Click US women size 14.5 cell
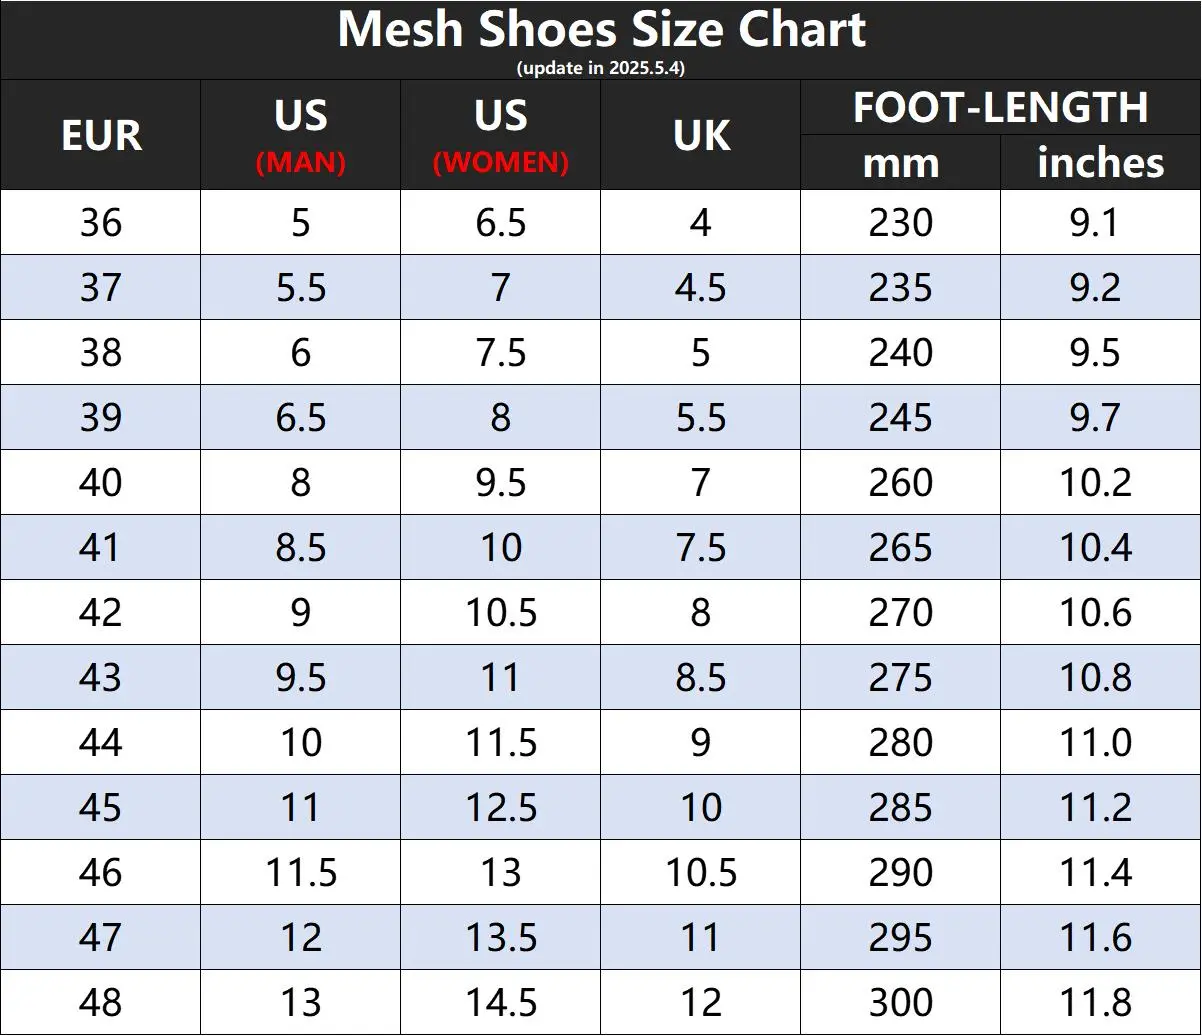 [500, 1002]
